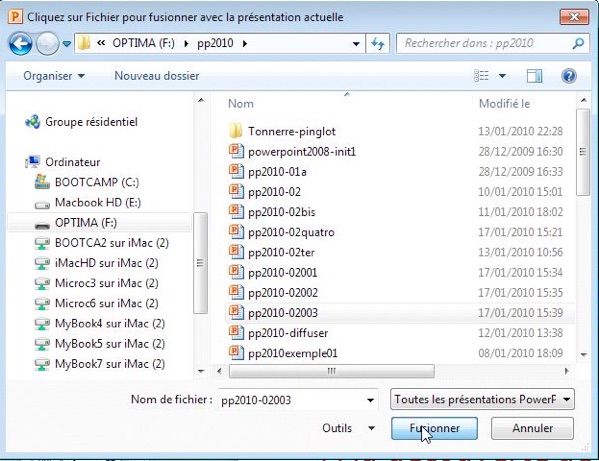
Task: Select file pp2010-02003 in list
Action: 399,313
